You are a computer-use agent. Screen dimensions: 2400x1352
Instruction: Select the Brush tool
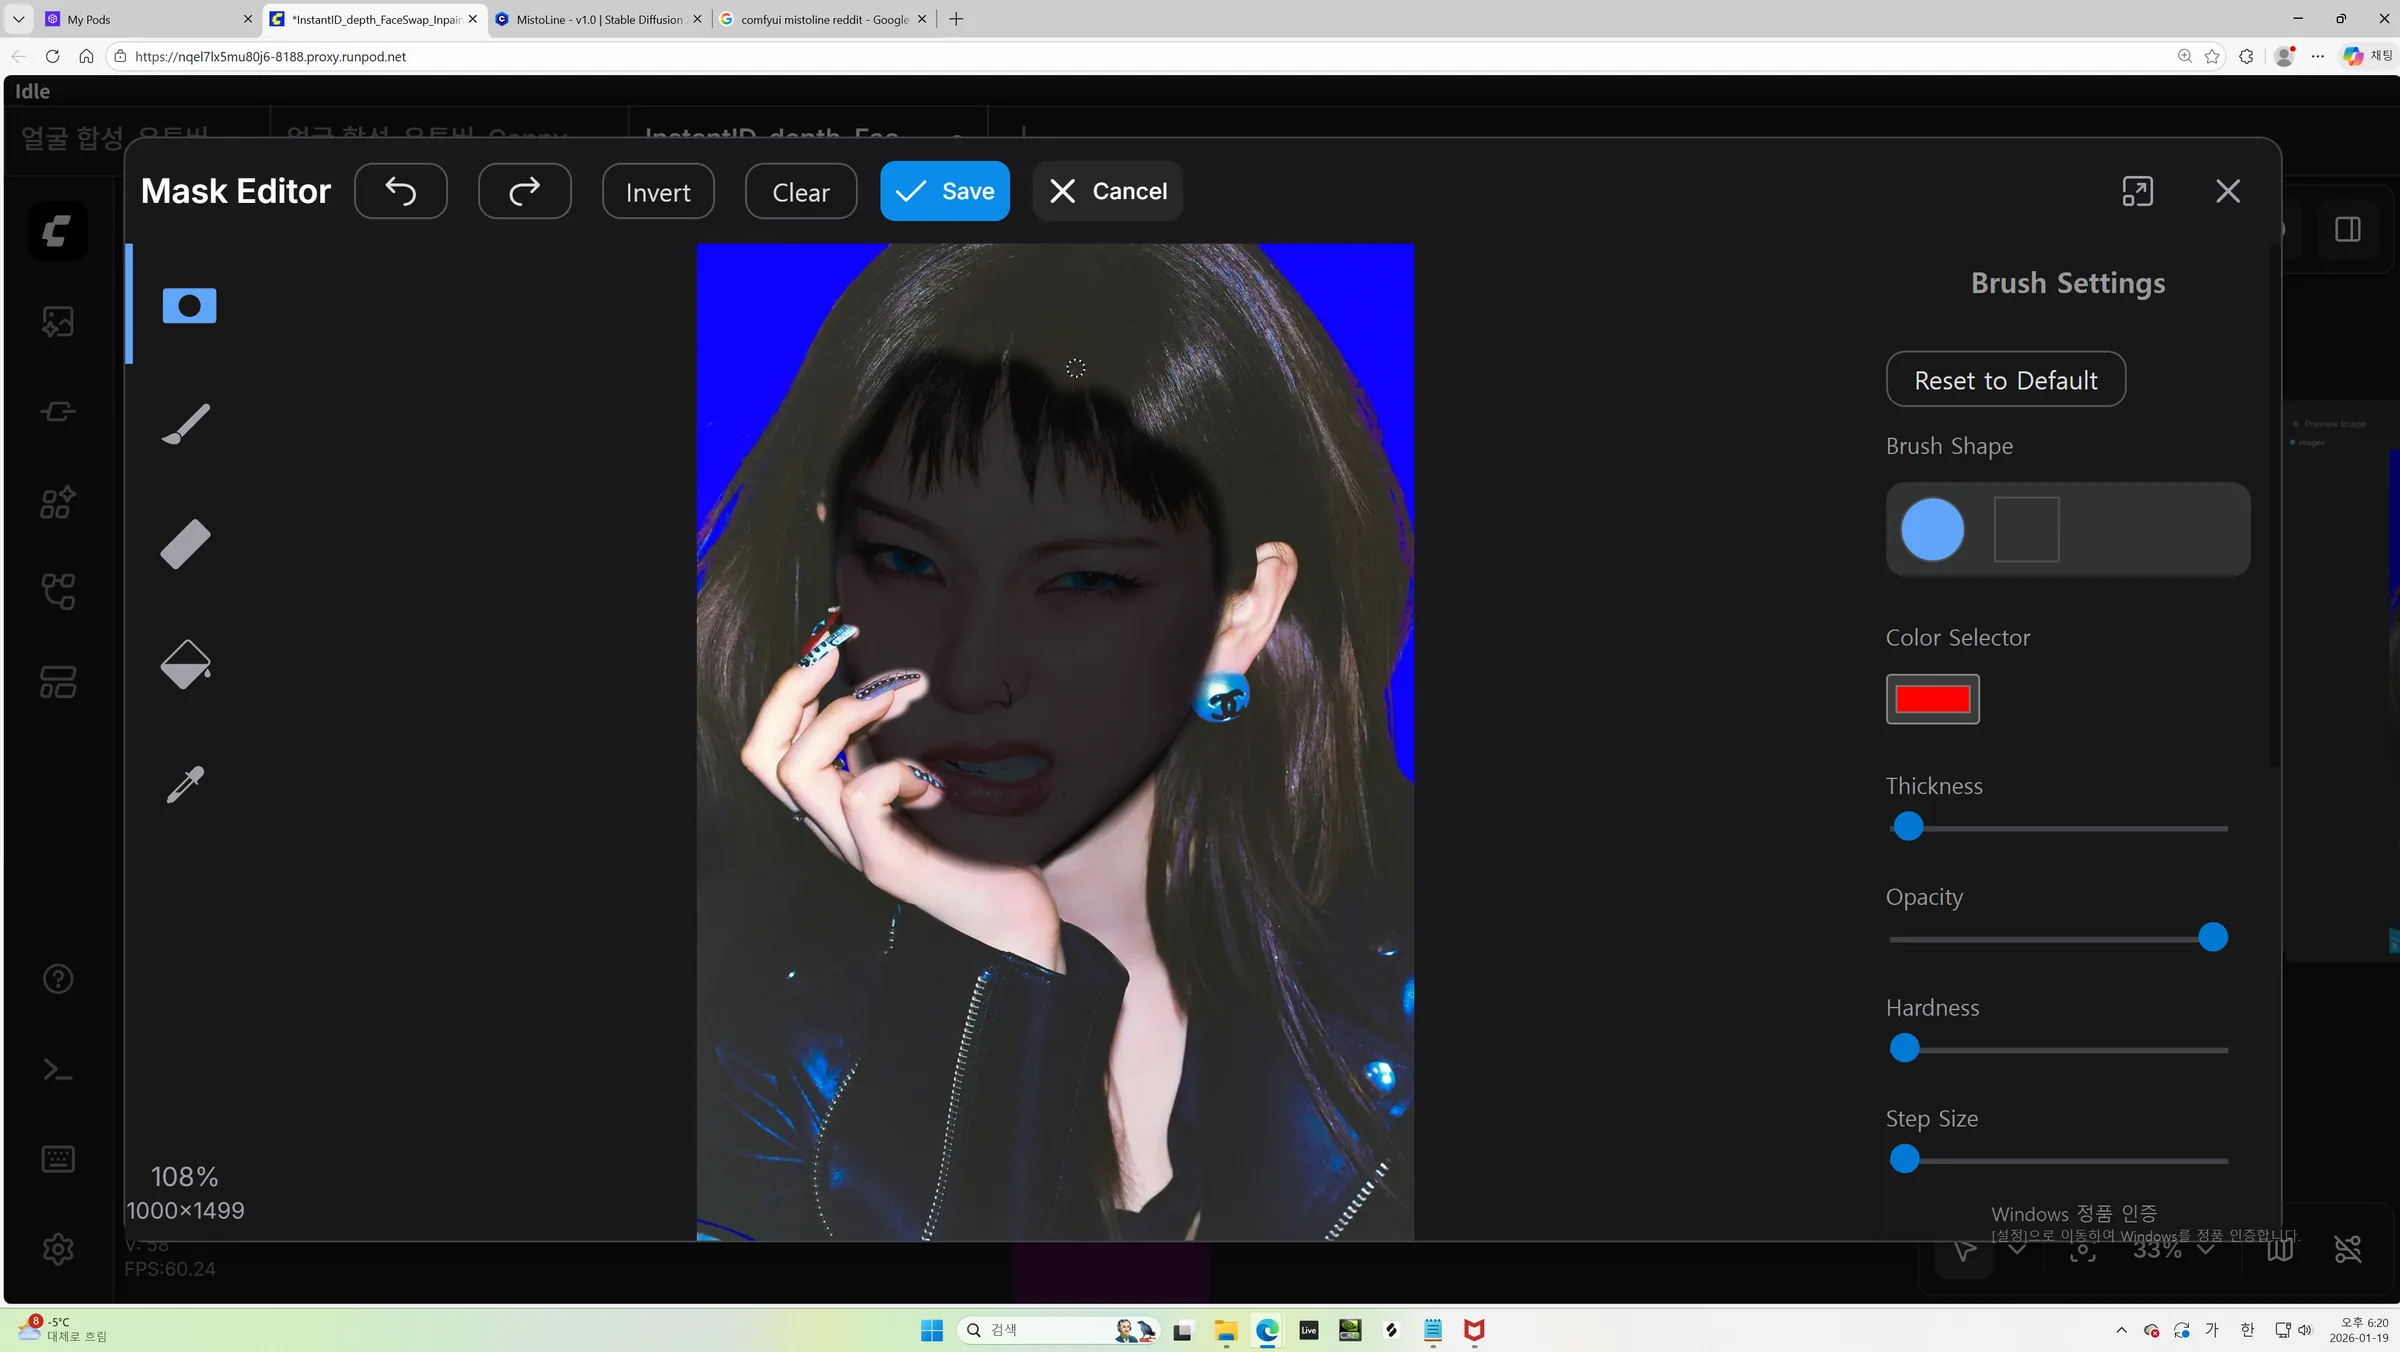(x=186, y=424)
